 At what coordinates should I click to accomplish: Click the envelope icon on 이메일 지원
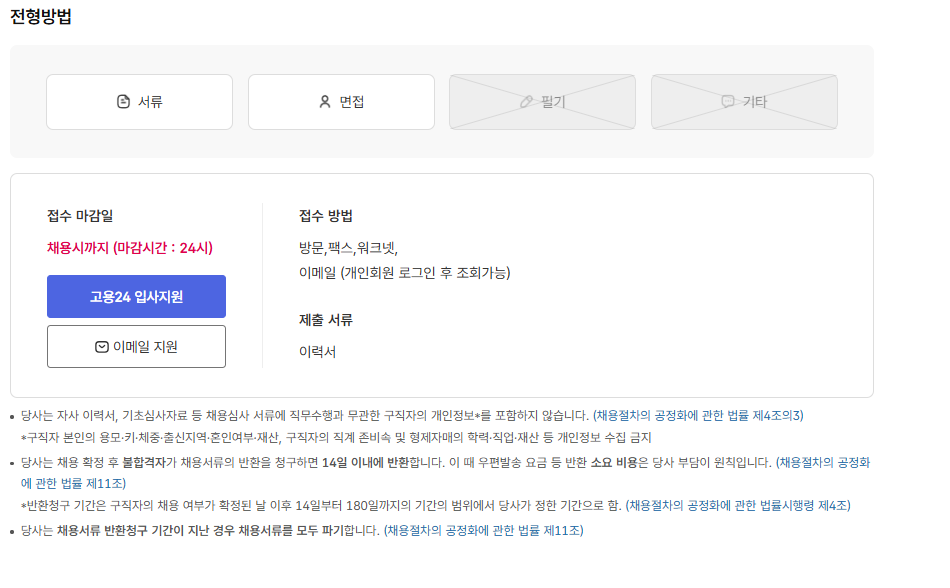(x=101, y=347)
